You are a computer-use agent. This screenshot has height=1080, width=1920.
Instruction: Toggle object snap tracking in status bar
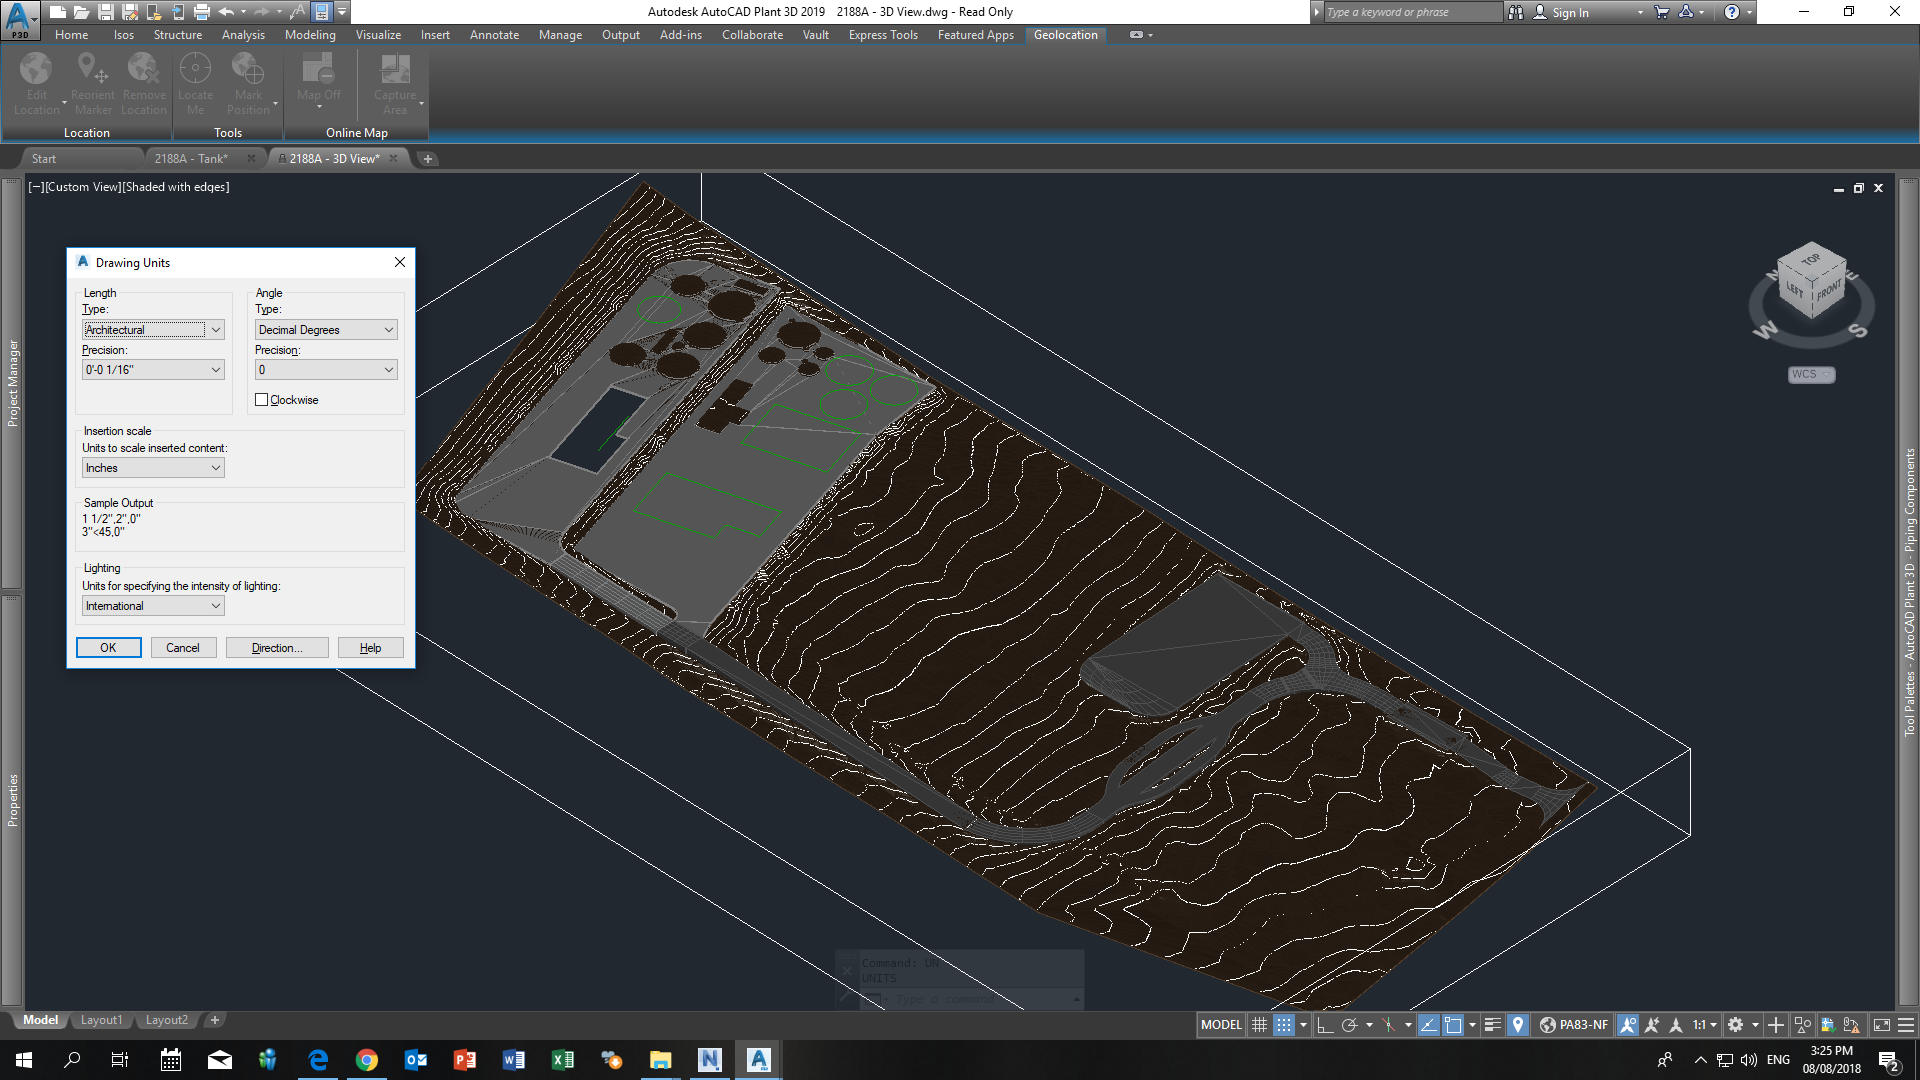coord(1429,1025)
